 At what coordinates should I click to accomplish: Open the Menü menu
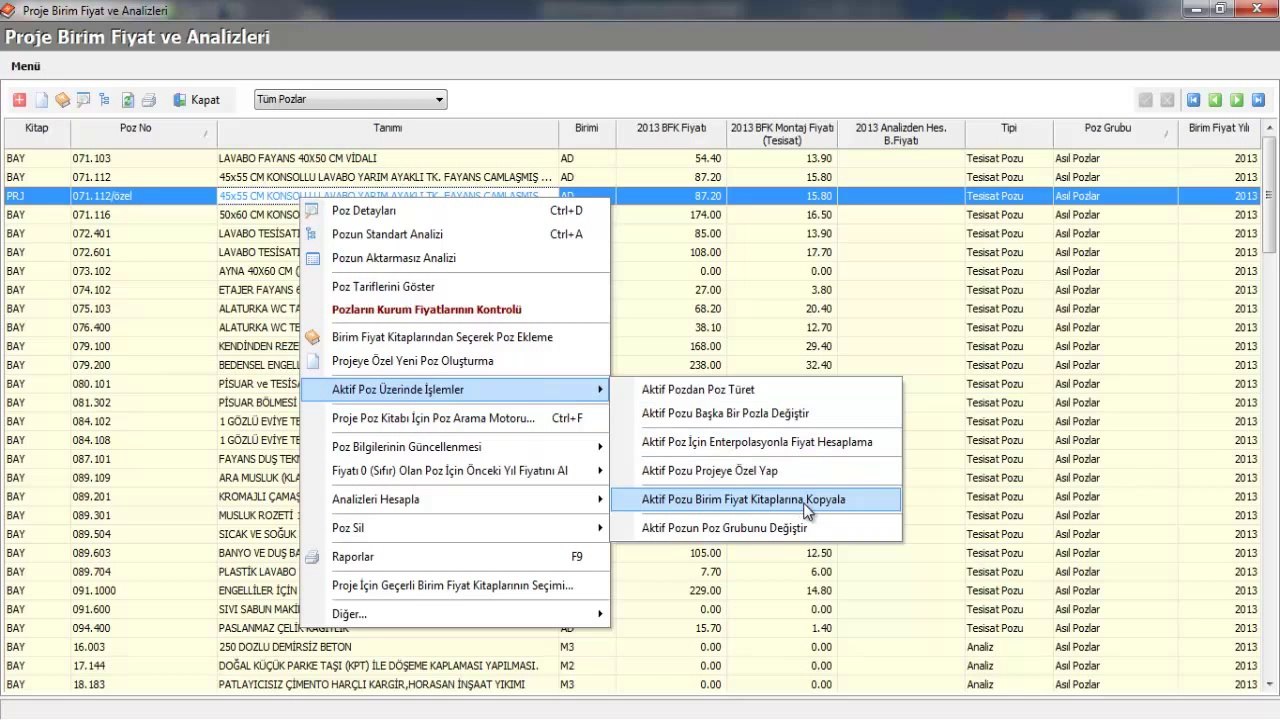click(26, 66)
